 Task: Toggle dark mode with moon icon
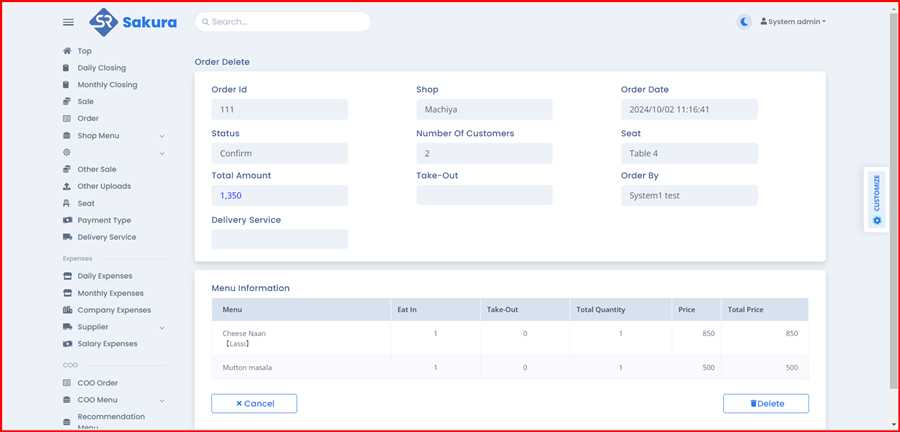[x=744, y=21]
